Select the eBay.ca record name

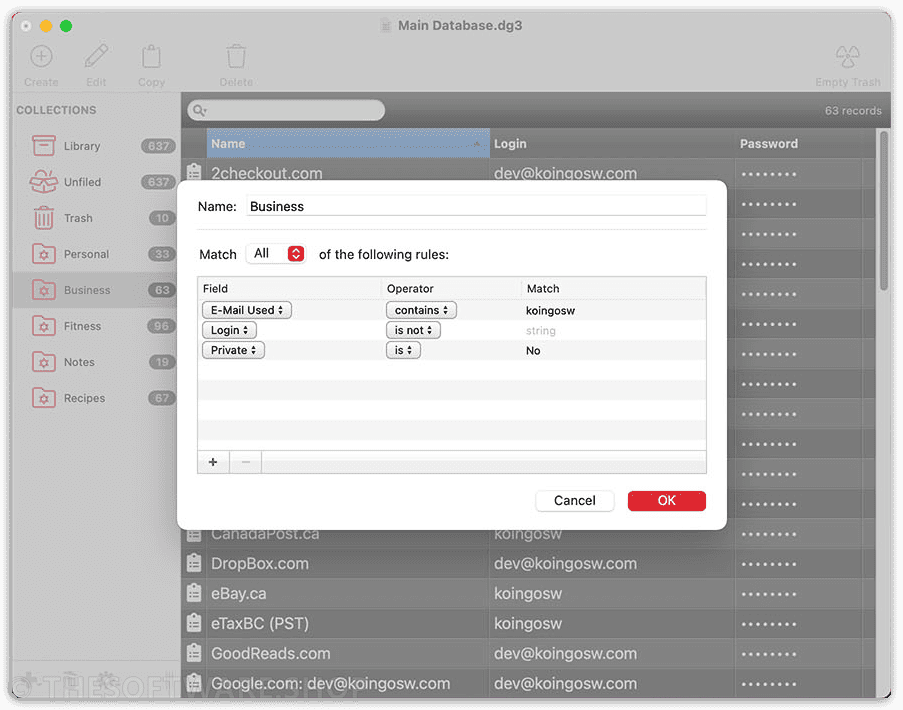238,593
